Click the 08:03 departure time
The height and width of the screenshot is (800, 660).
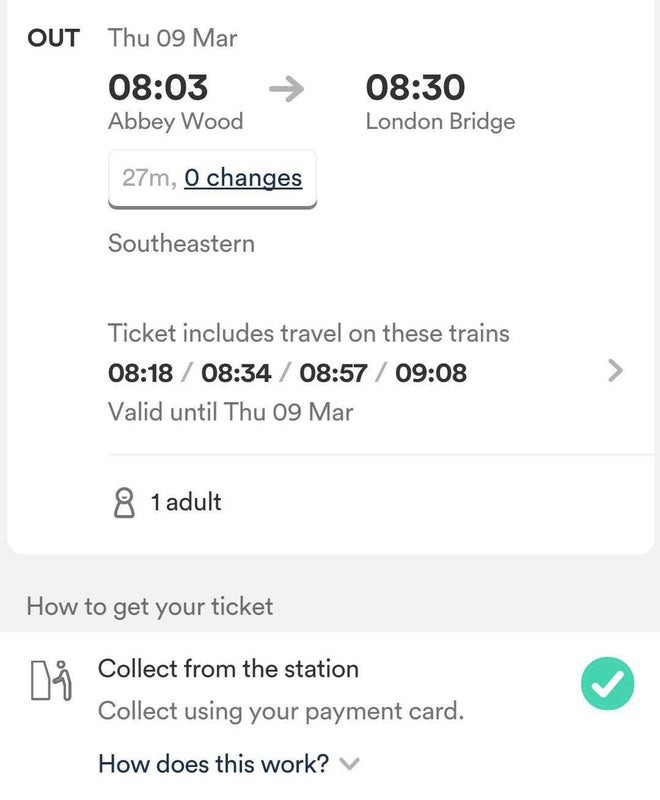coord(158,88)
